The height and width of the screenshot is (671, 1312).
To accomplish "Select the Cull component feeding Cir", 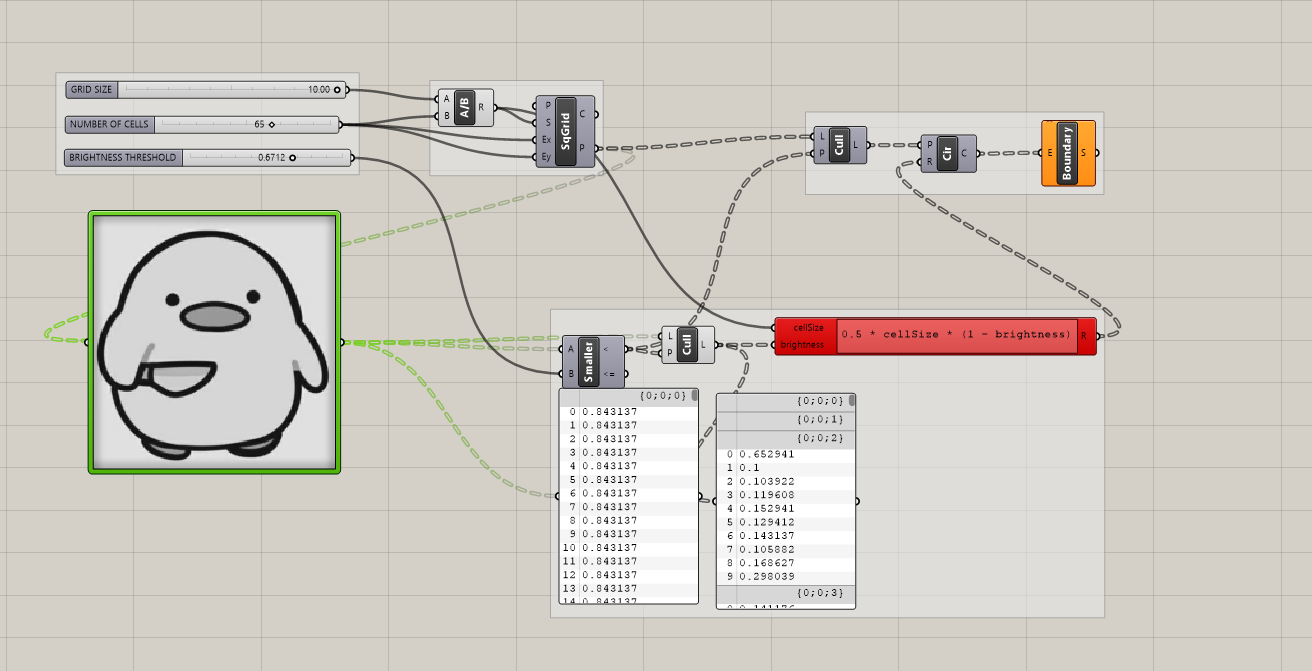I will (840, 145).
